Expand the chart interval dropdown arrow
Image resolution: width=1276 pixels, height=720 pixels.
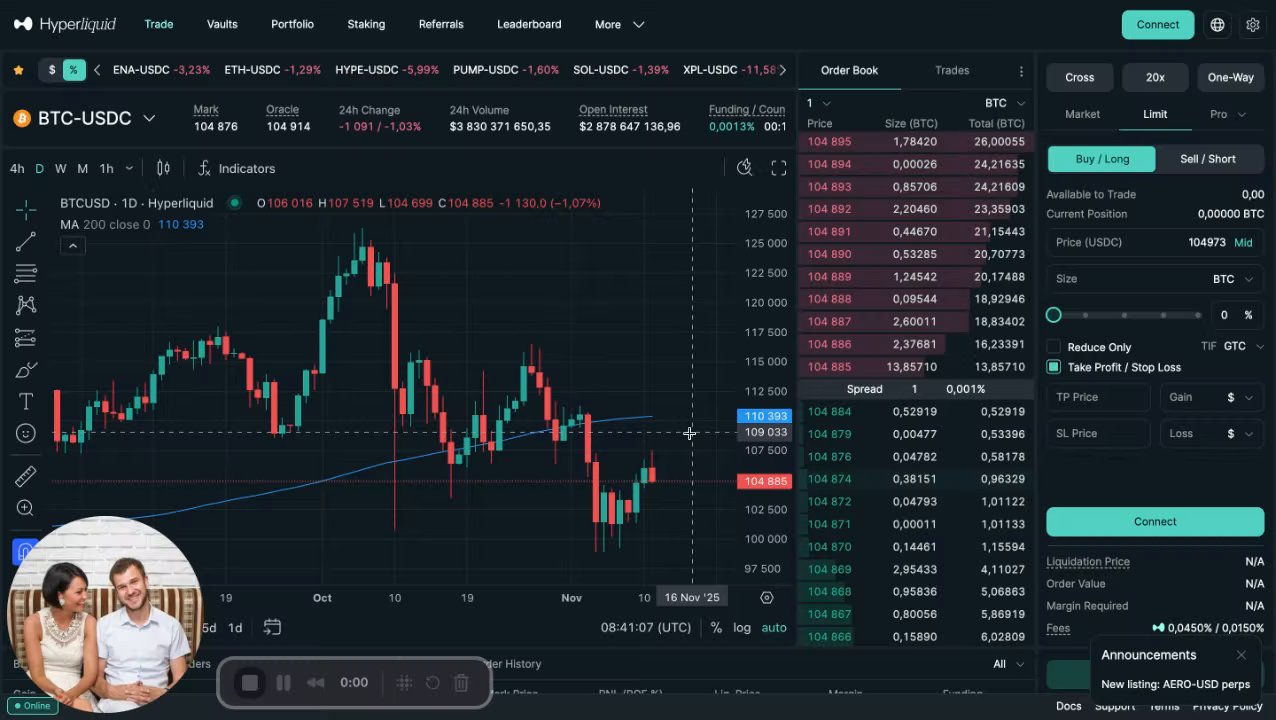[129, 168]
